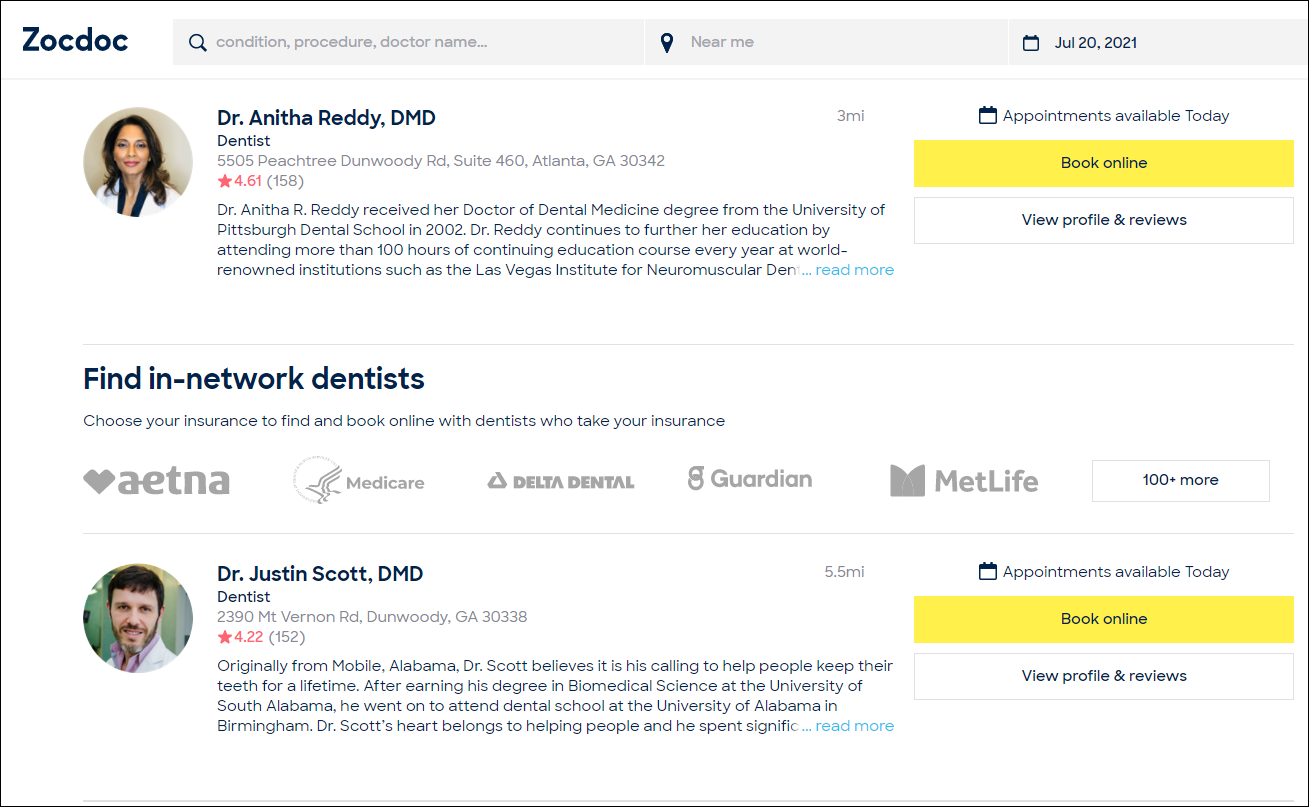Focus the condition, procedure, doctor name search field
The width and height of the screenshot is (1309, 807).
coord(408,42)
